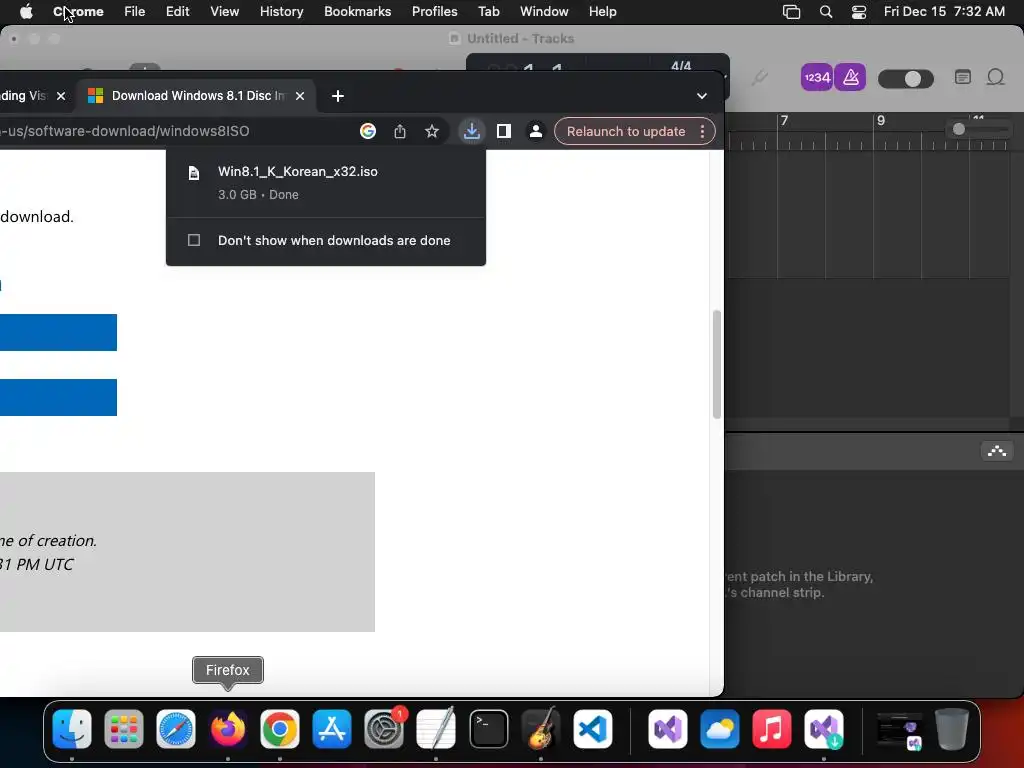Close the Download Windows 8.1 tab
1024x768 pixels.
click(x=300, y=96)
